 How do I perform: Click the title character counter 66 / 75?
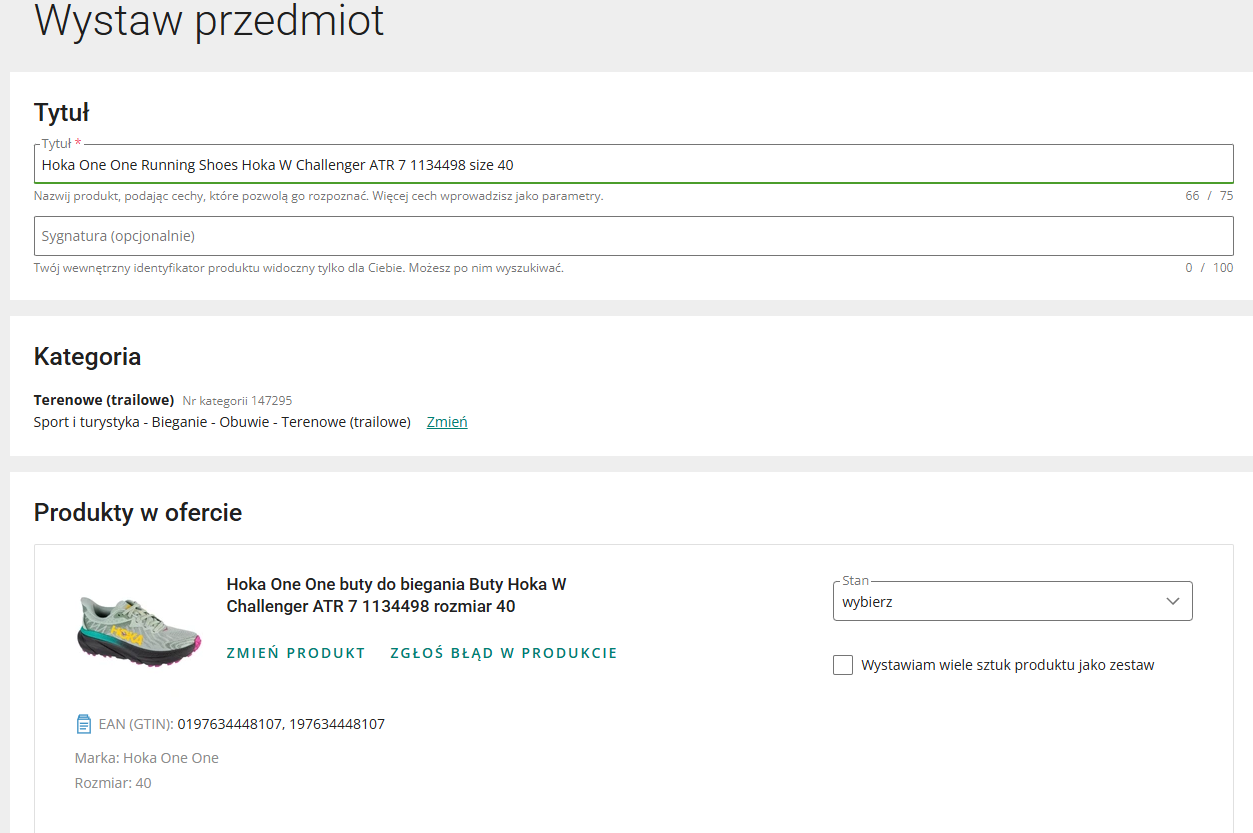(1208, 196)
